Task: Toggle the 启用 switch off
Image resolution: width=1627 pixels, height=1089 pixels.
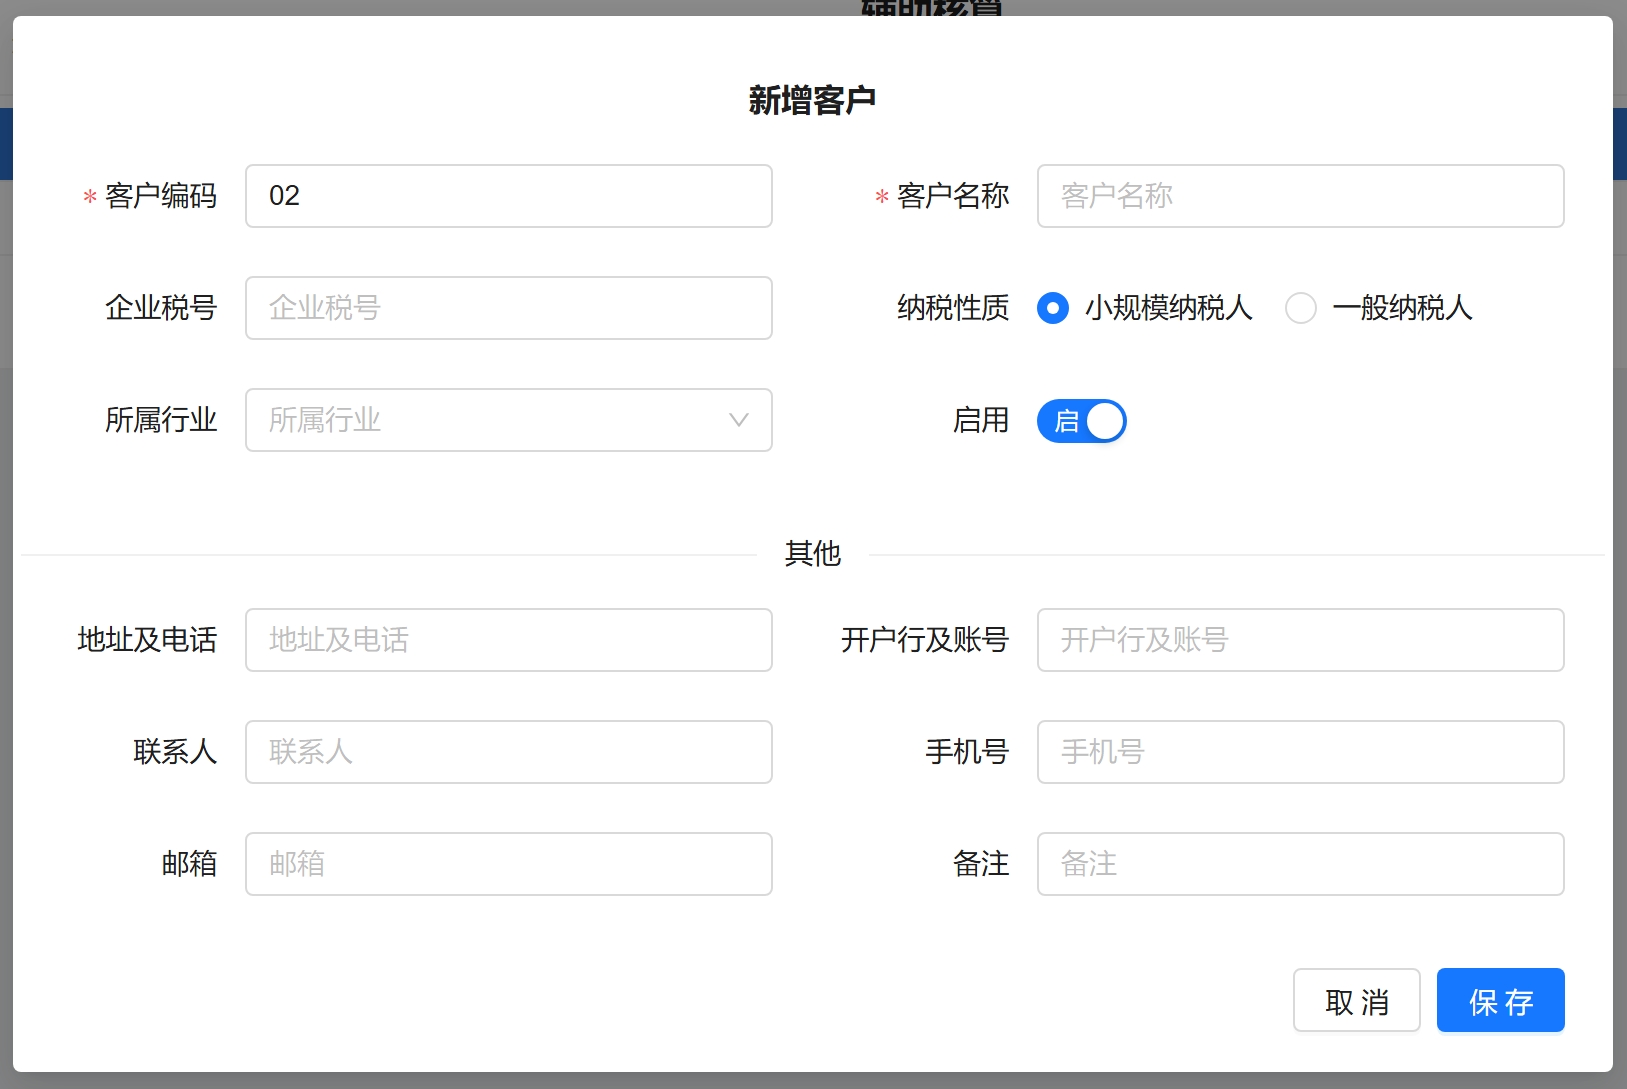Action: coord(1082,421)
